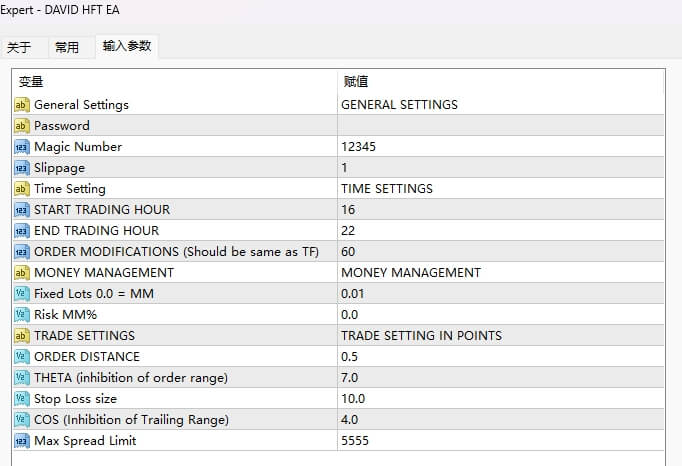Viewport: 682px width, 466px height.
Task: Click the empty Password value field
Action: point(500,126)
